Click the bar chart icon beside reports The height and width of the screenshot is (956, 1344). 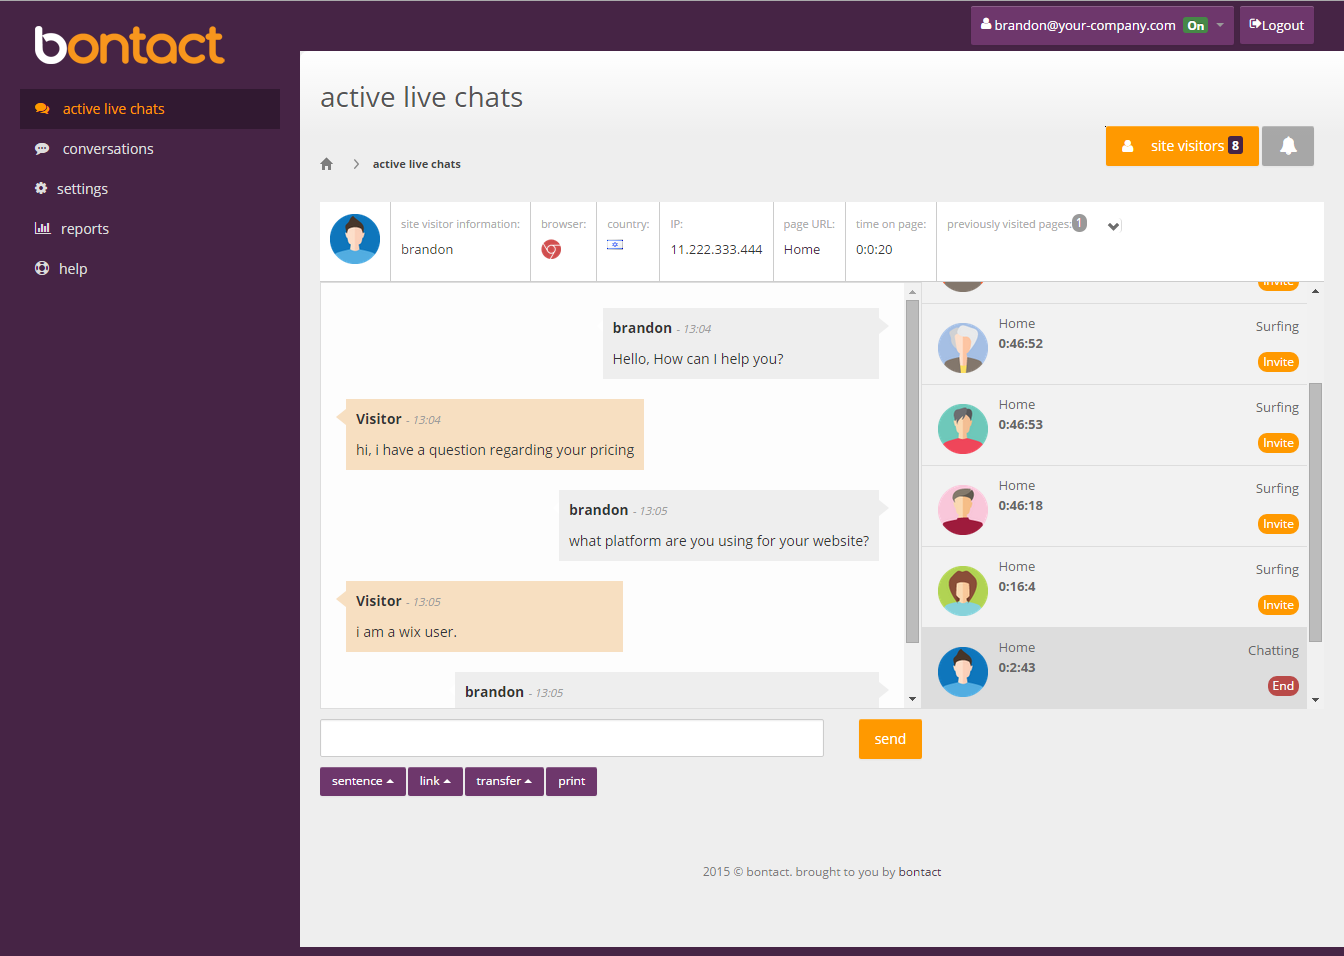coord(42,228)
